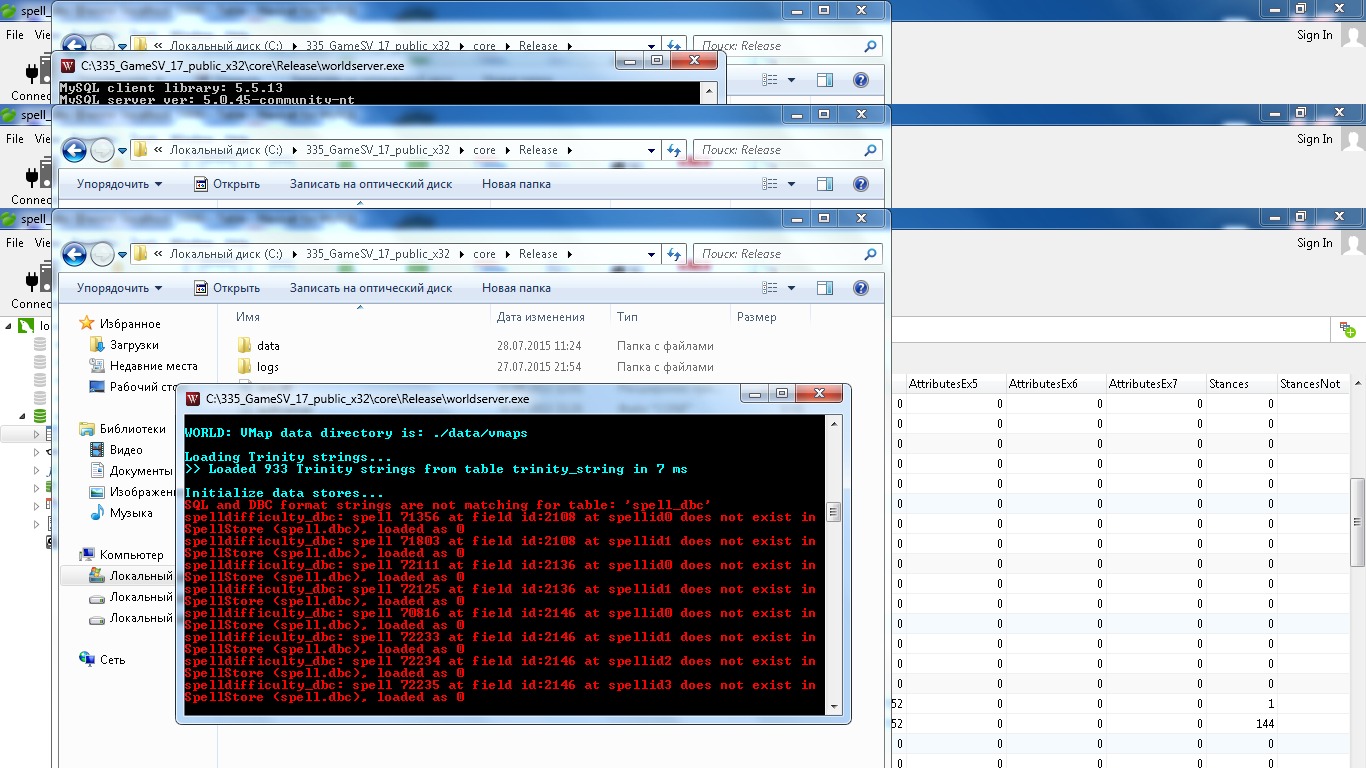Screen dimensions: 1366x768
Task: Expand the highlighted item in connection tree
Action: (37, 435)
